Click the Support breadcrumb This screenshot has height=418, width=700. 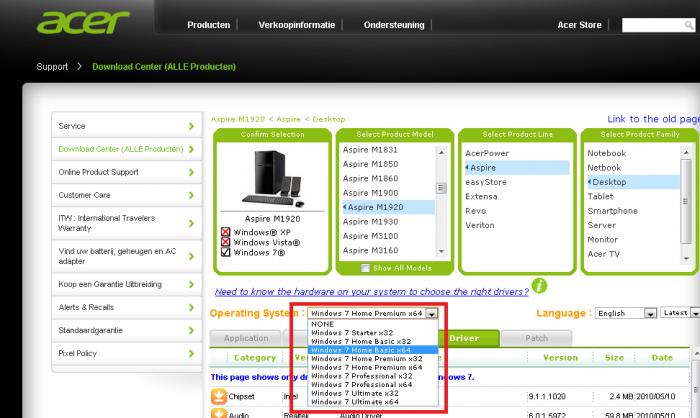pos(52,67)
